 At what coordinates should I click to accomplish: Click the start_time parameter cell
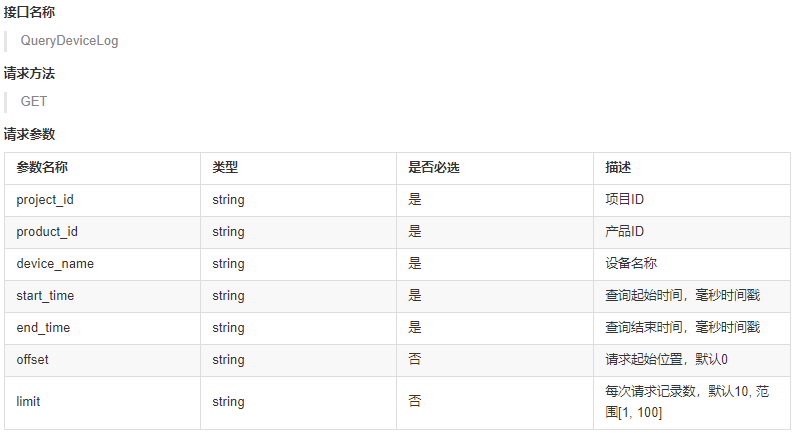click(x=45, y=296)
